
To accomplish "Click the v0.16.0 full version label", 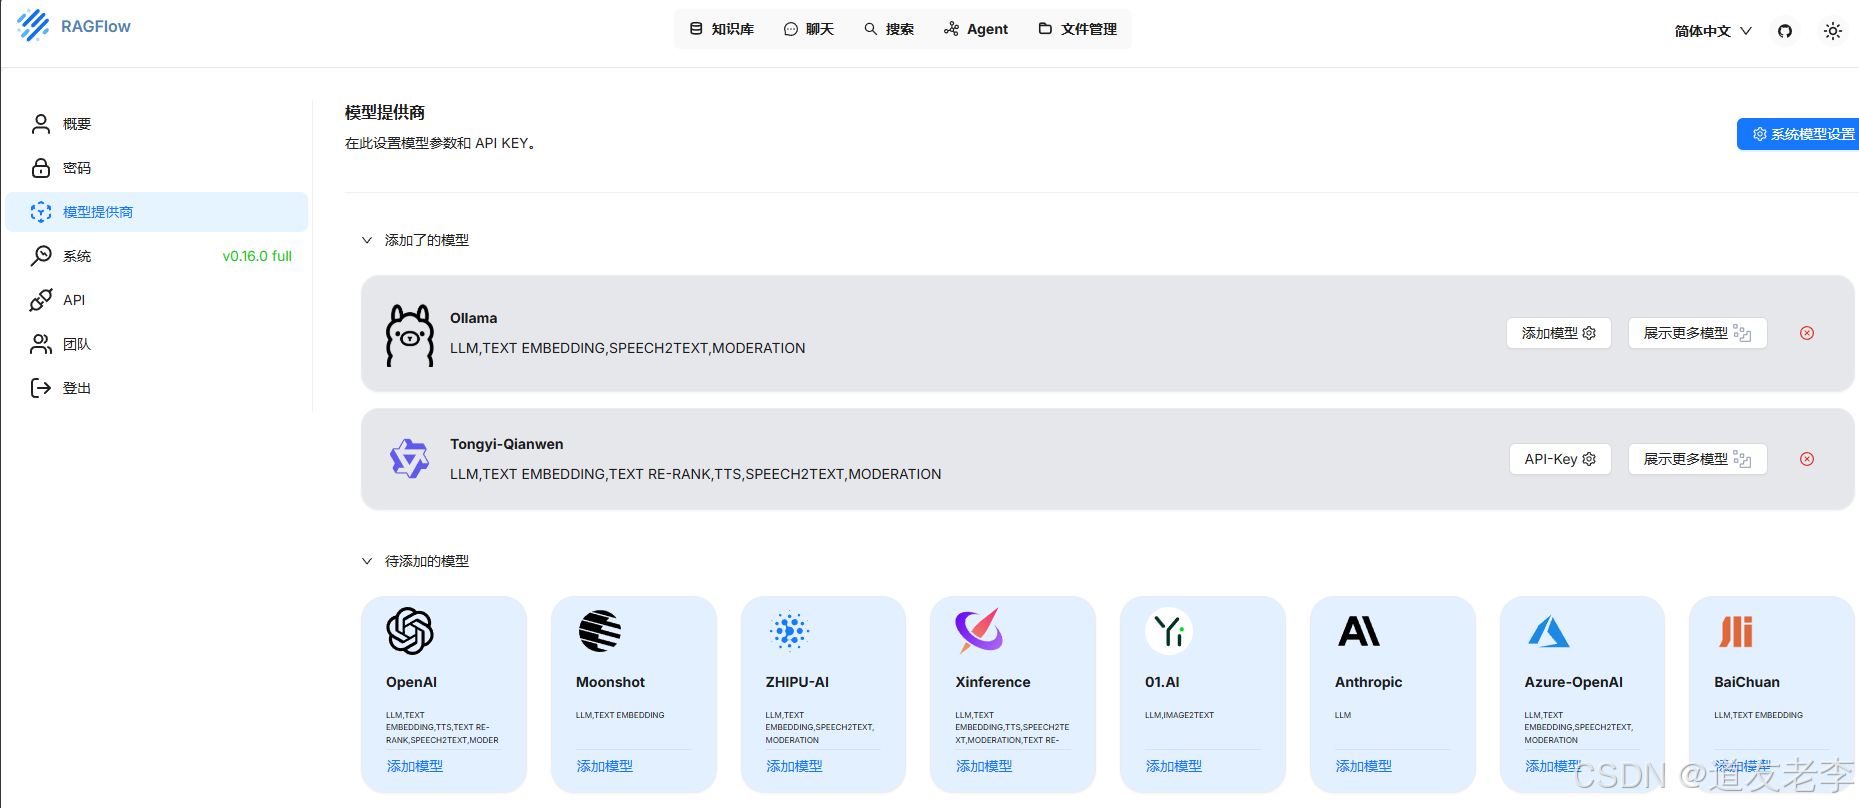I will click(257, 256).
